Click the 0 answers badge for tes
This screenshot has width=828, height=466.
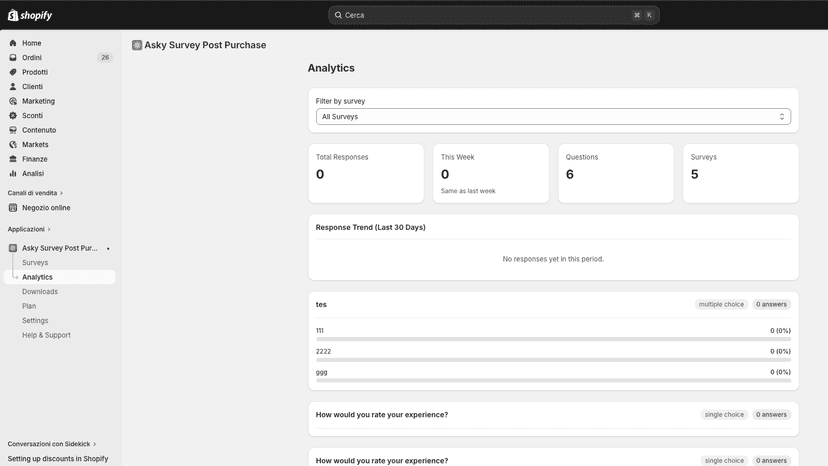pyautogui.click(x=771, y=304)
